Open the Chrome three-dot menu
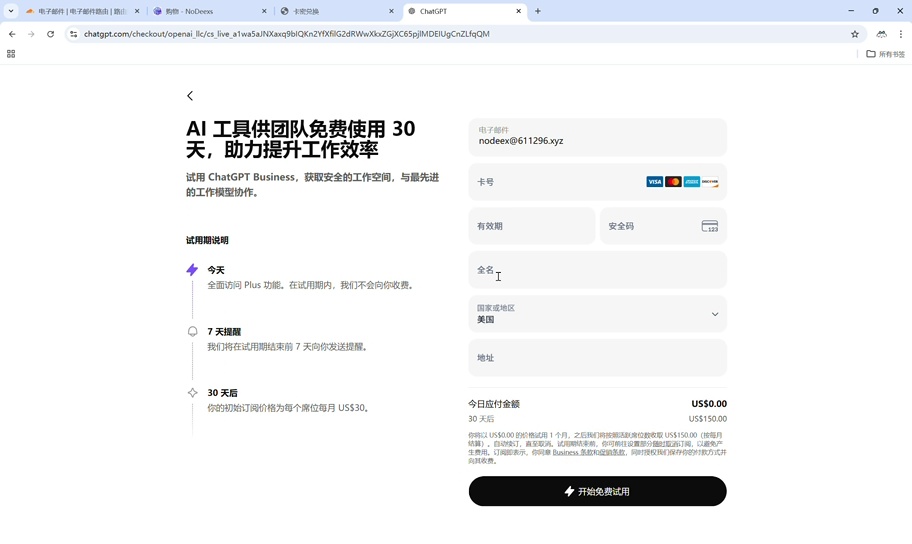This screenshot has height=544, width=912. [x=901, y=34]
